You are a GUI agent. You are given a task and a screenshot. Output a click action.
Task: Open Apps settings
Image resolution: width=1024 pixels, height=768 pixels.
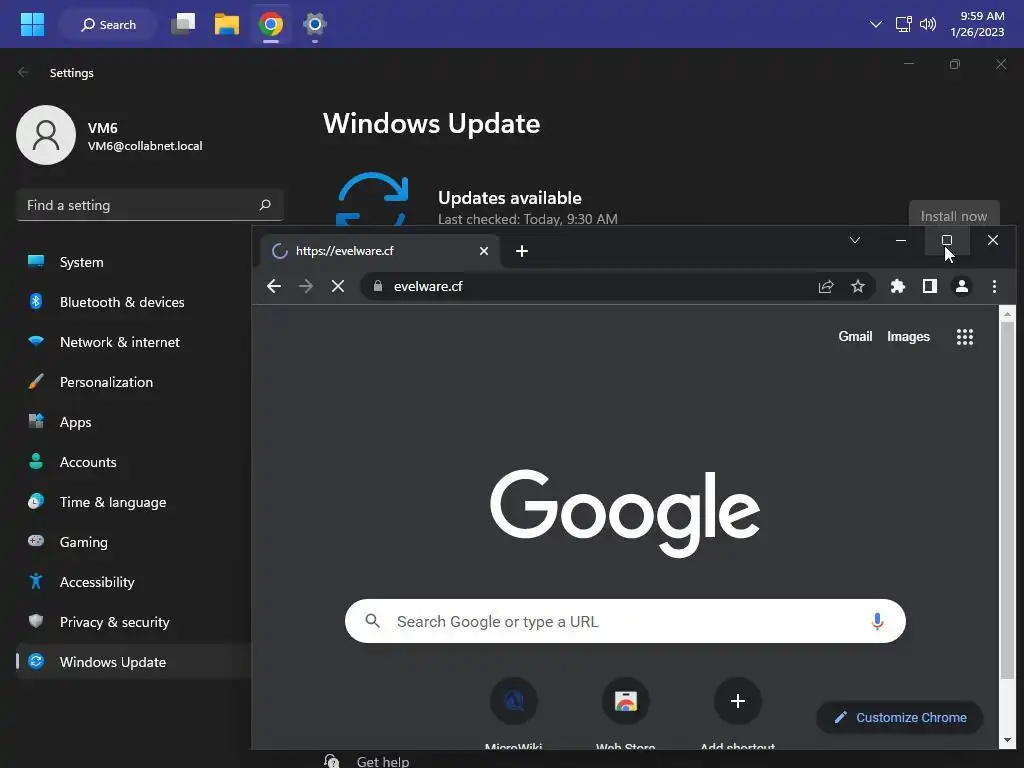(x=134, y=422)
